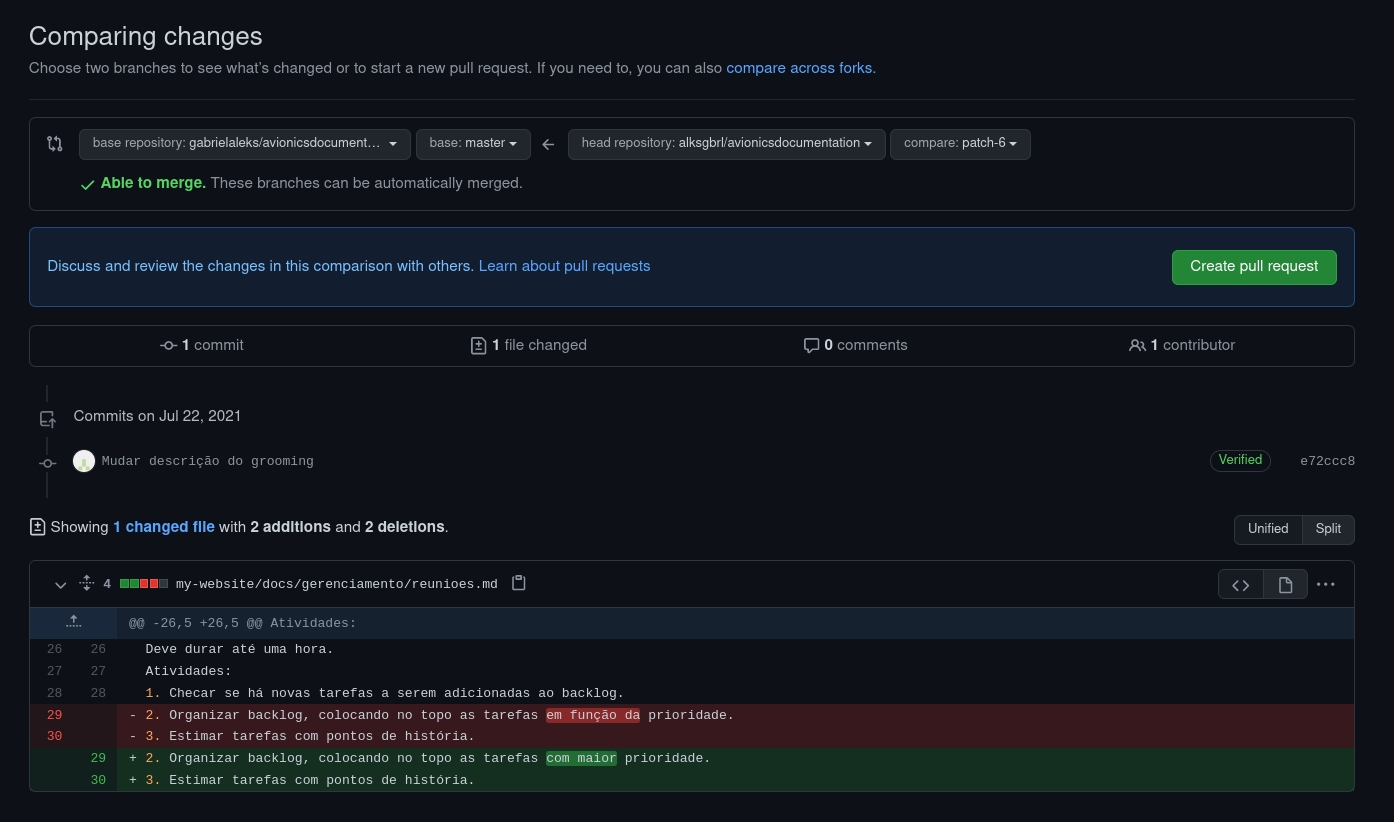Image resolution: width=1394 pixels, height=822 pixels.
Task: Click the commits push icon on timeline
Action: pos(47,420)
